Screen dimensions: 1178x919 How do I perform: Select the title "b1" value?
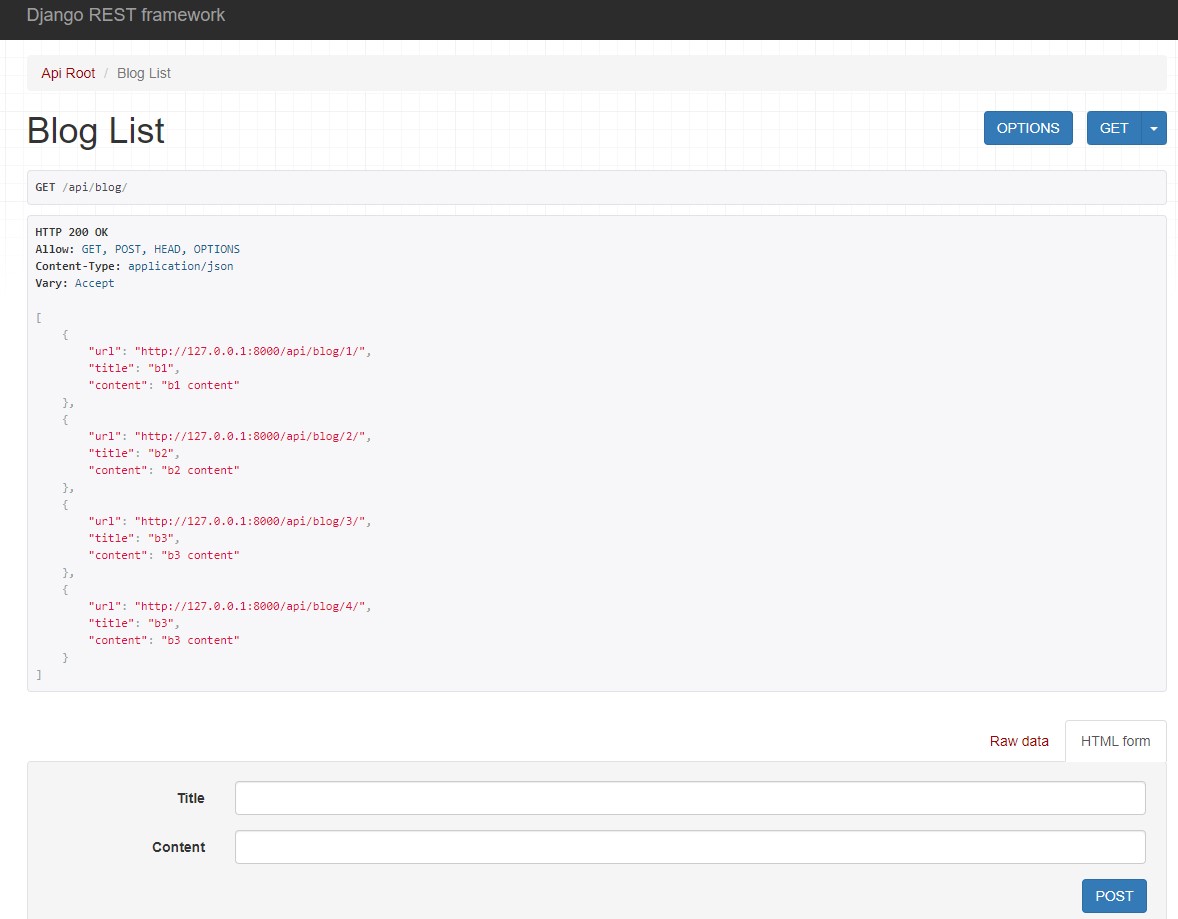point(161,368)
